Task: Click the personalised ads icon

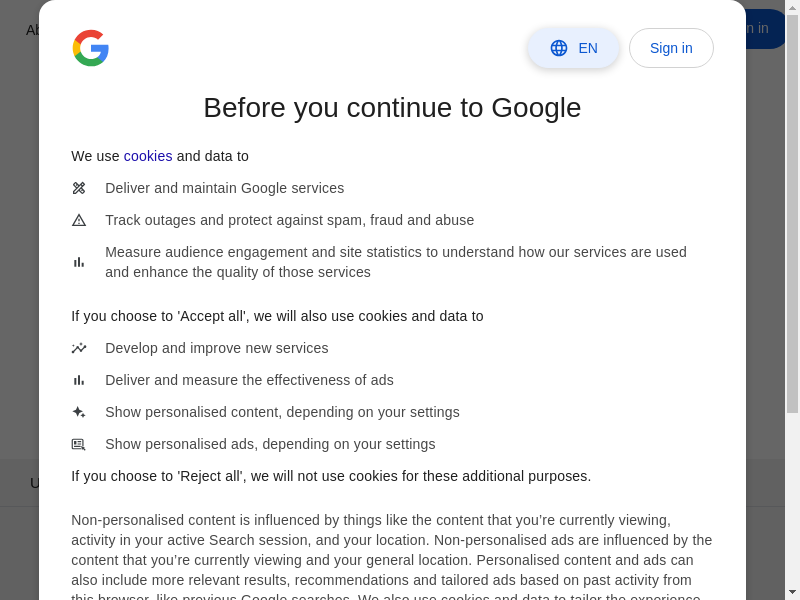Action: tap(79, 444)
